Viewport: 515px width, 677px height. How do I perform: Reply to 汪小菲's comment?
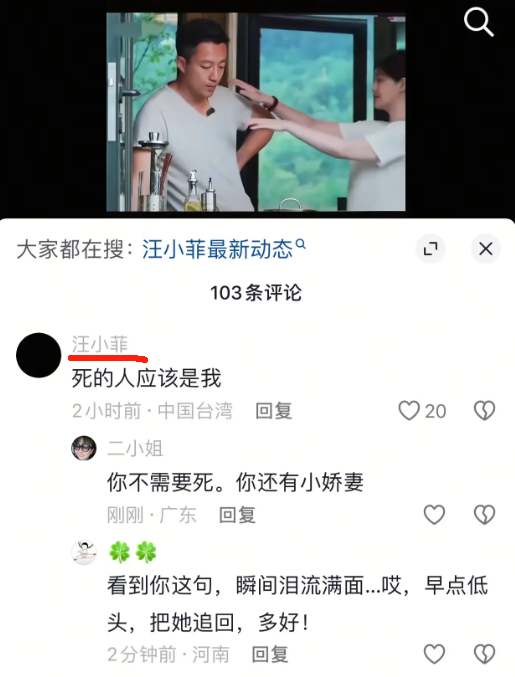[273, 411]
